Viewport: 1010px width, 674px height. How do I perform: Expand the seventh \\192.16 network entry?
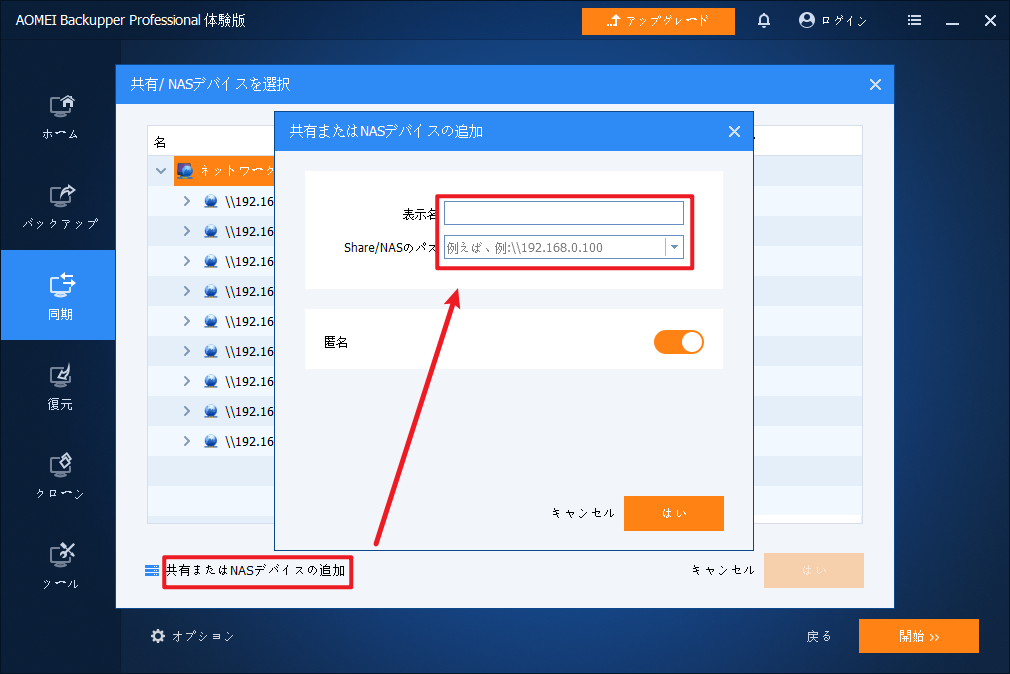coord(187,381)
